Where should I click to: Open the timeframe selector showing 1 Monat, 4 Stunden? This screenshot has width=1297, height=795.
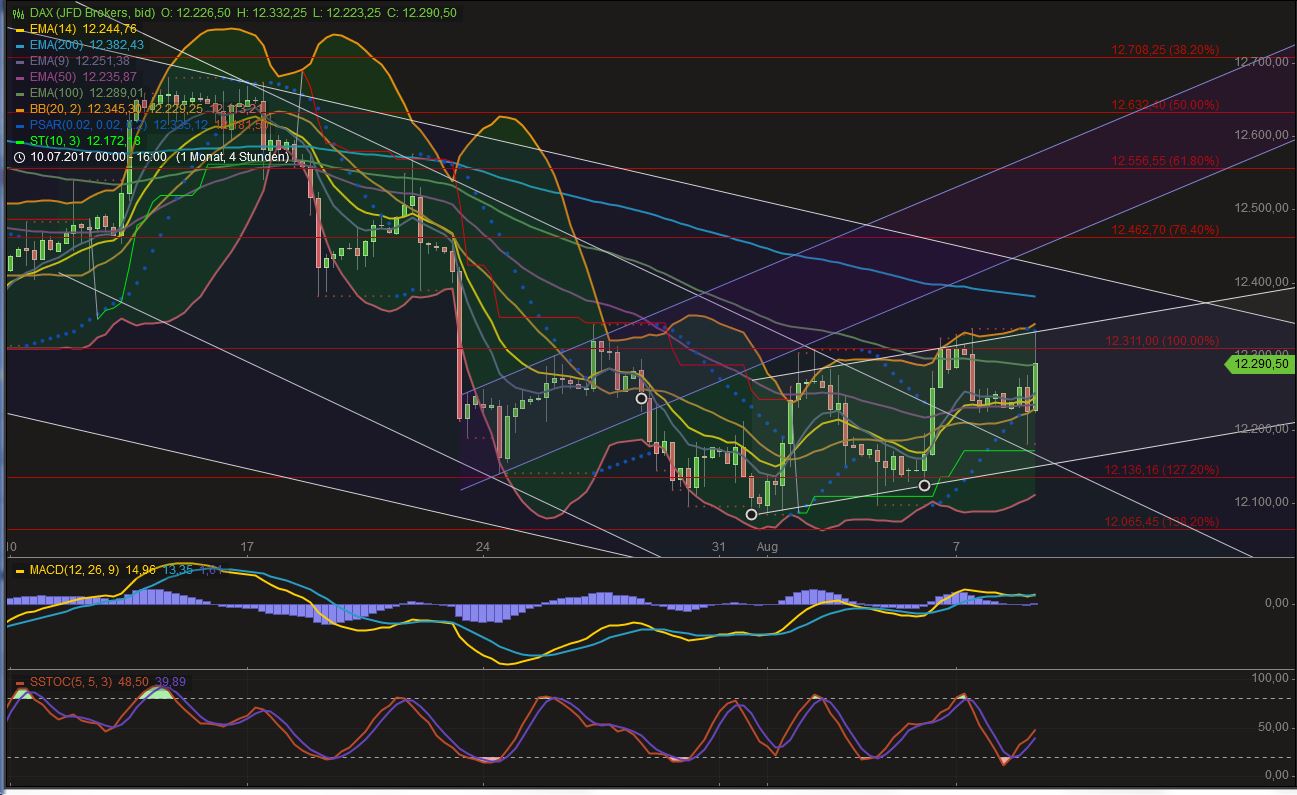(232, 157)
